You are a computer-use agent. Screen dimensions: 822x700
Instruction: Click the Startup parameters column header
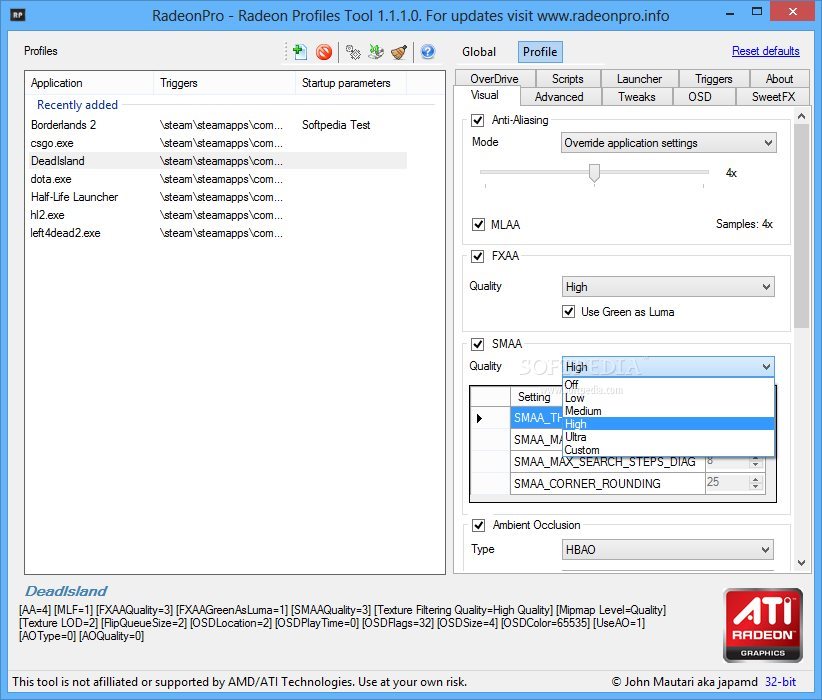pyautogui.click(x=351, y=83)
